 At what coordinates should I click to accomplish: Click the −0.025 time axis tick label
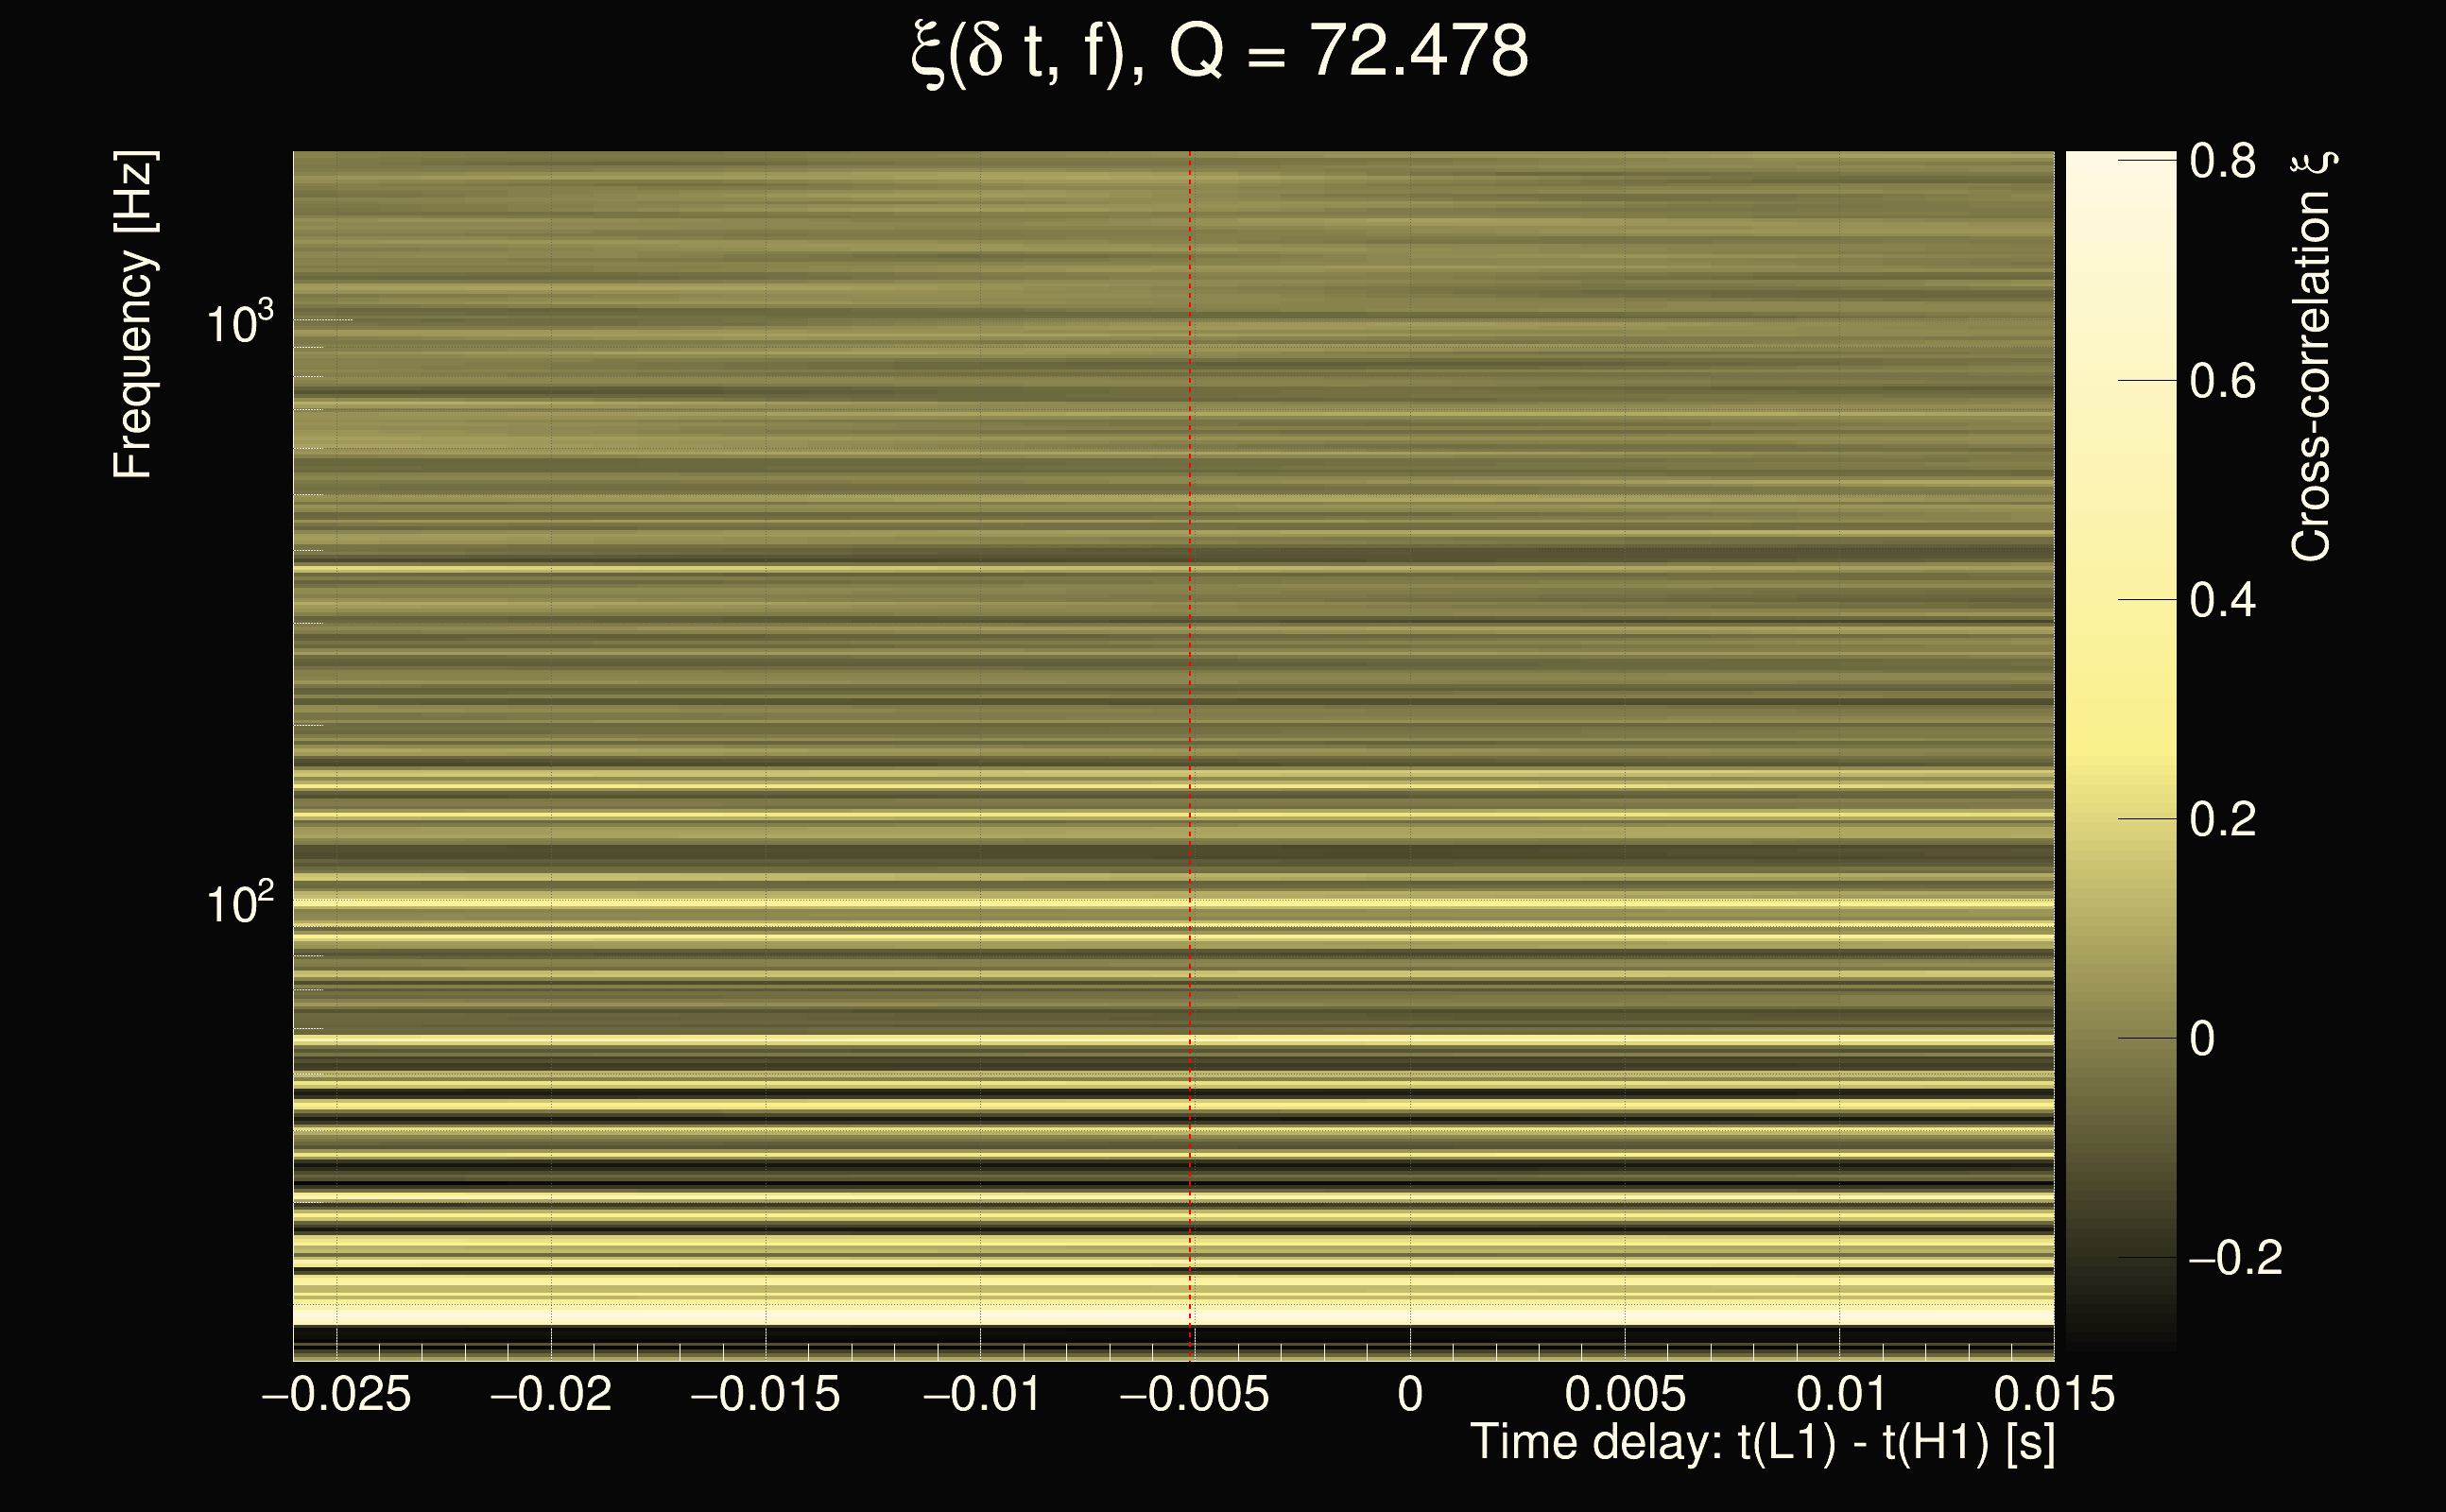coord(336,1394)
